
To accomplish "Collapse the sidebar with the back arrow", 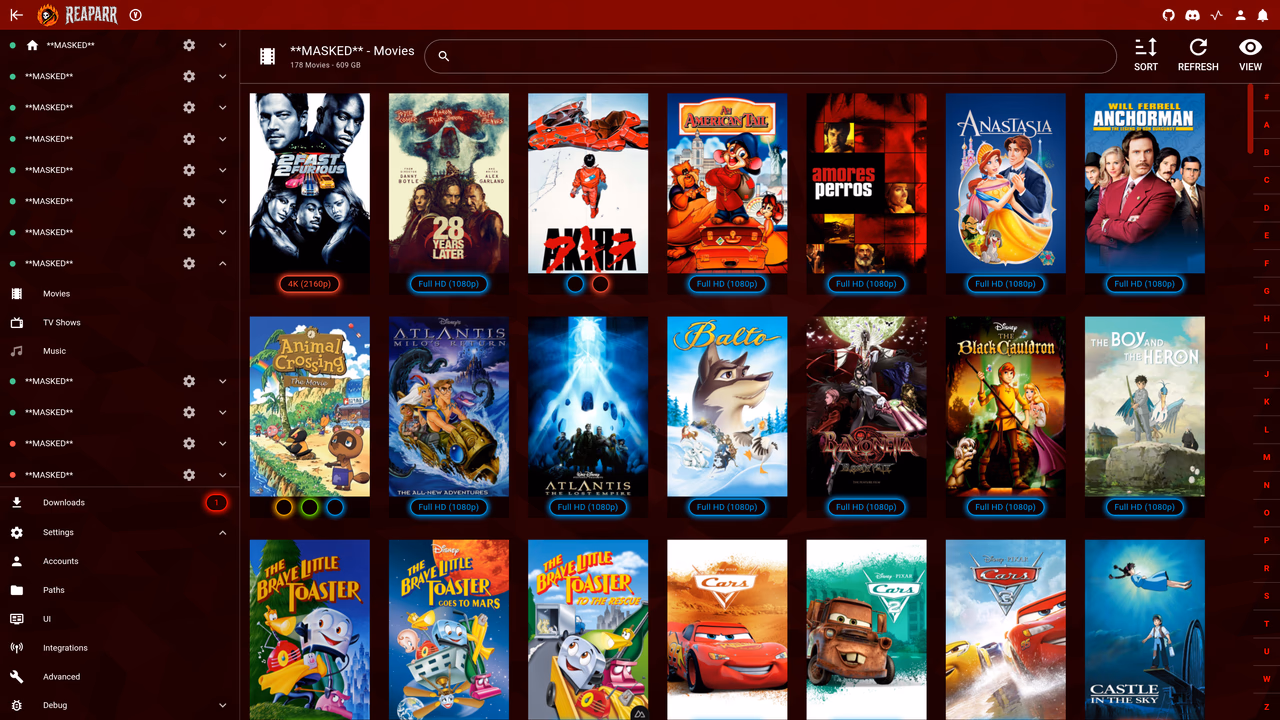I will pos(16,15).
